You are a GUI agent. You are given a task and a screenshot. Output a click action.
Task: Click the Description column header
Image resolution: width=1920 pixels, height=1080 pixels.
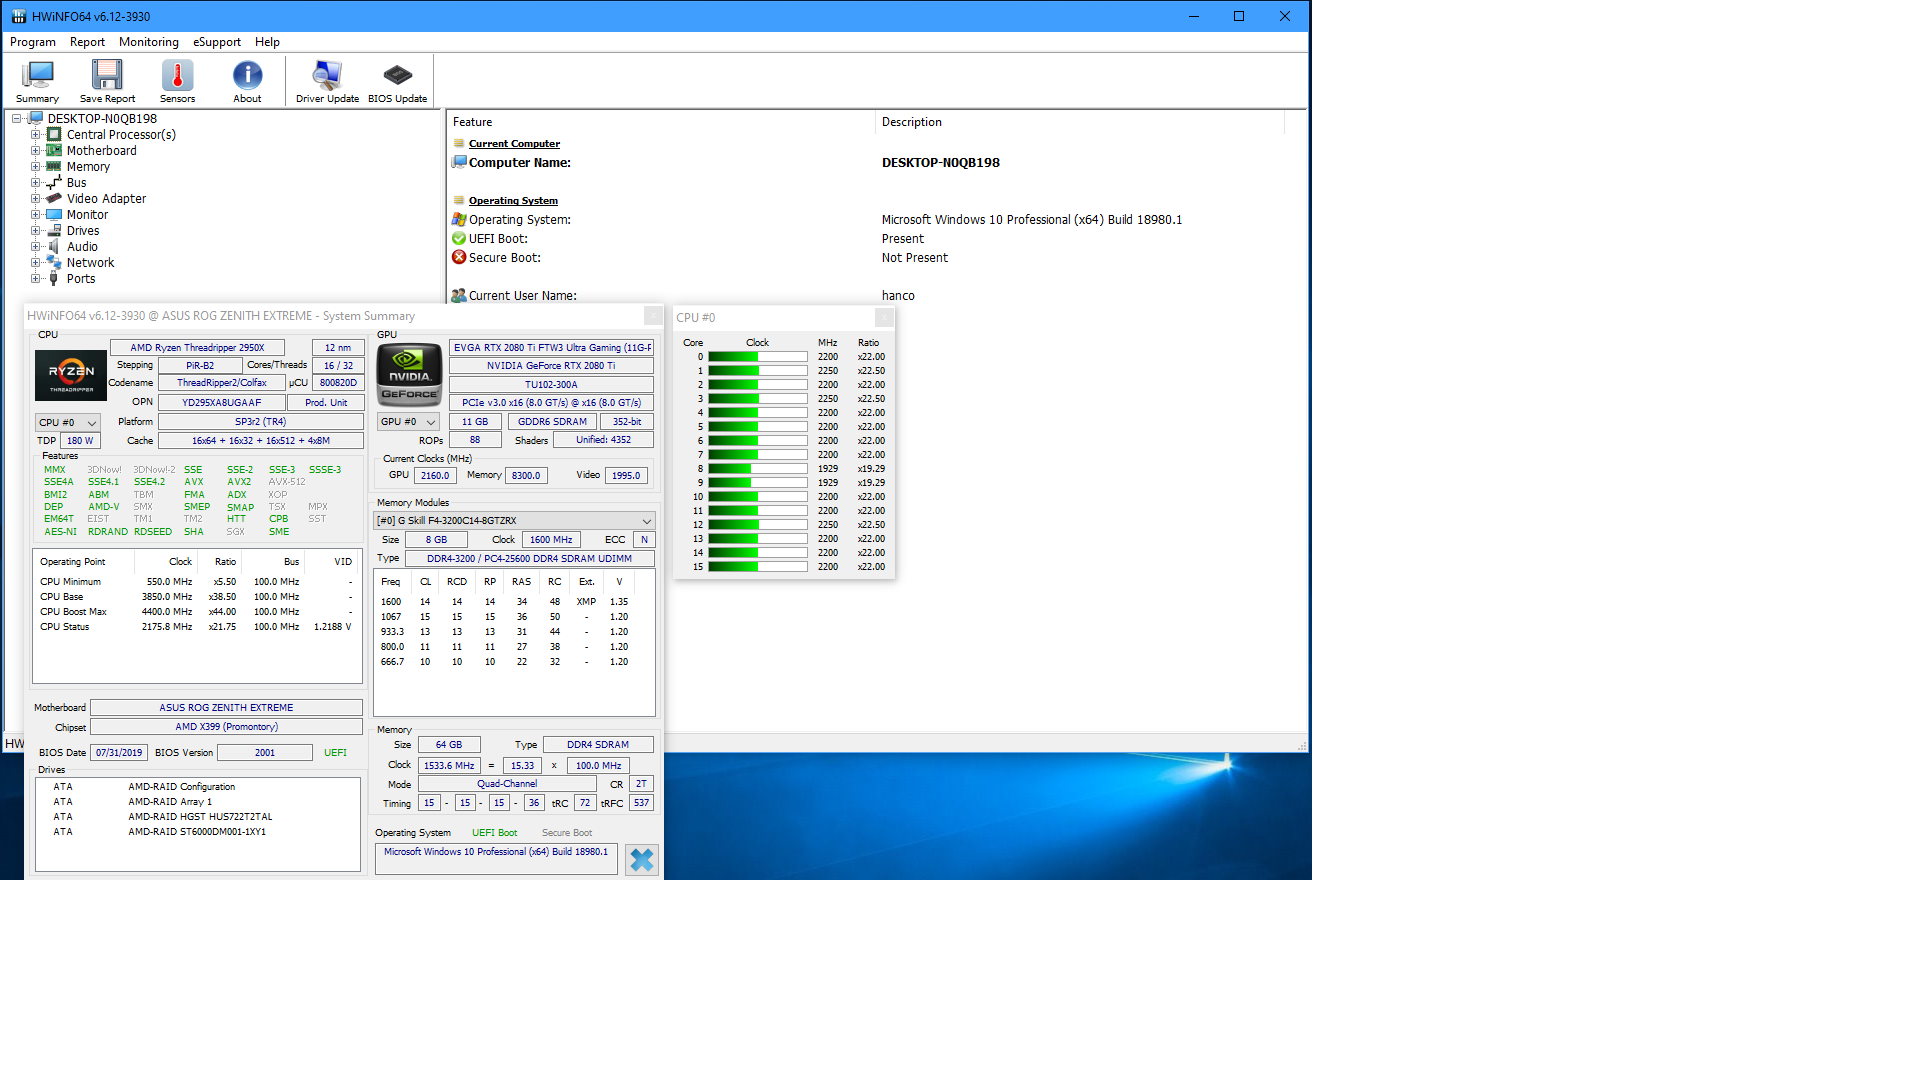pyautogui.click(x=1080, y=122)
